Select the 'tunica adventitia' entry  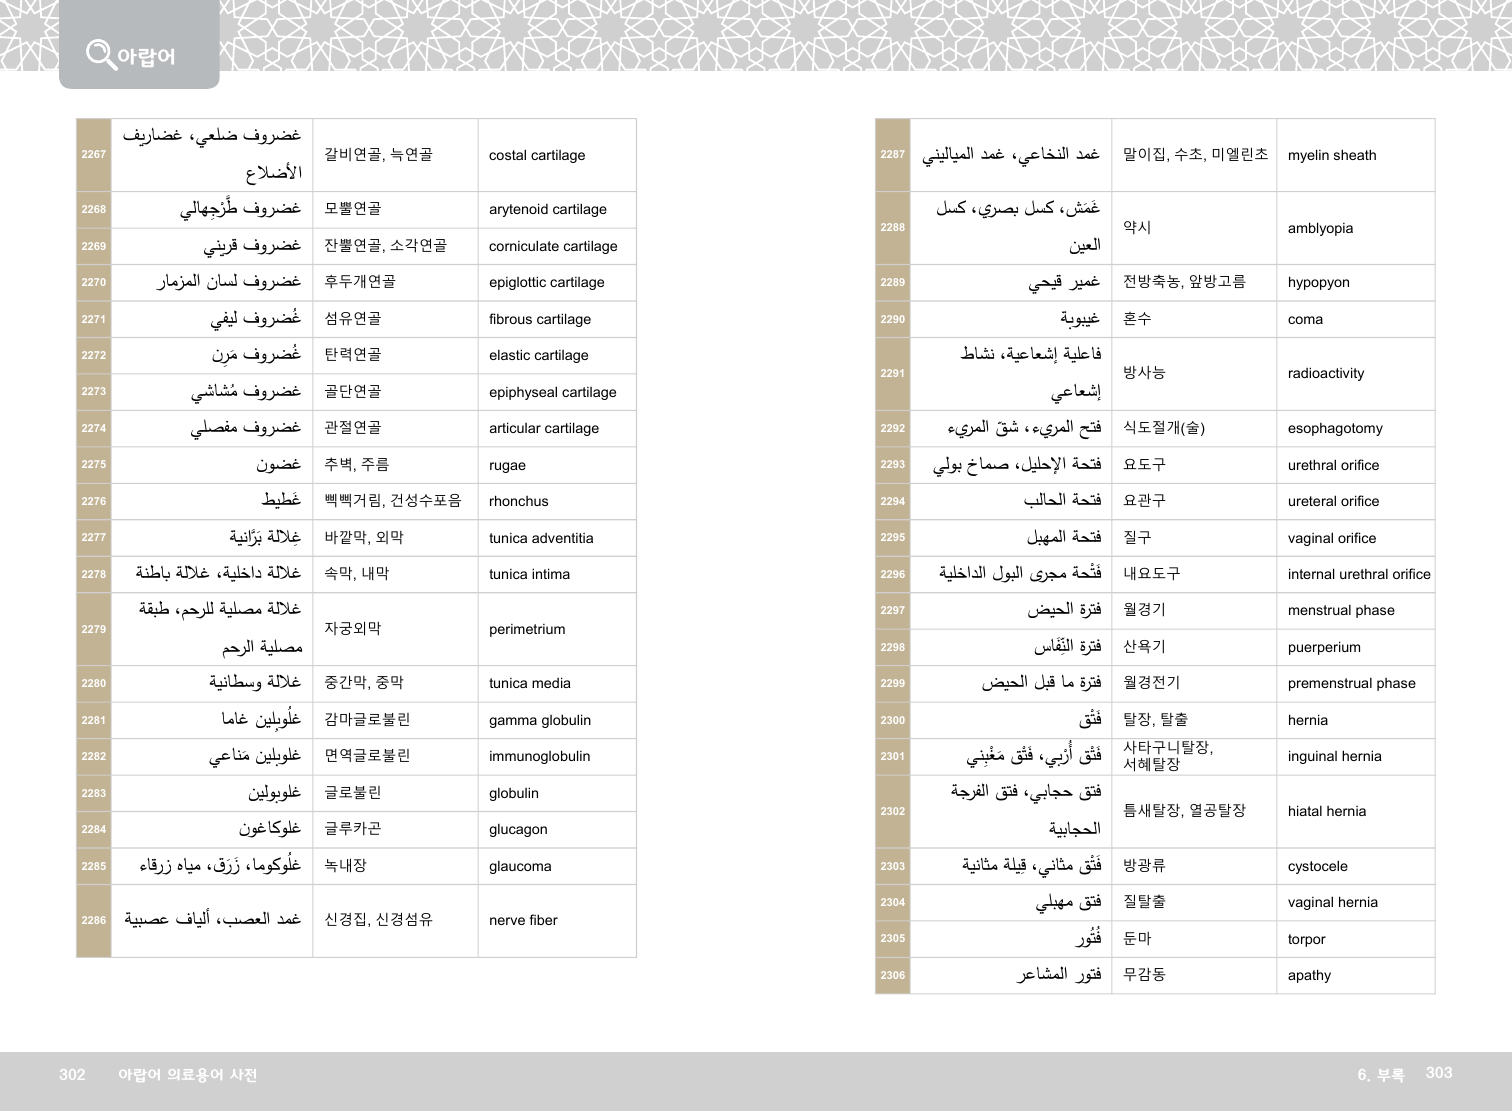[540, 538]
